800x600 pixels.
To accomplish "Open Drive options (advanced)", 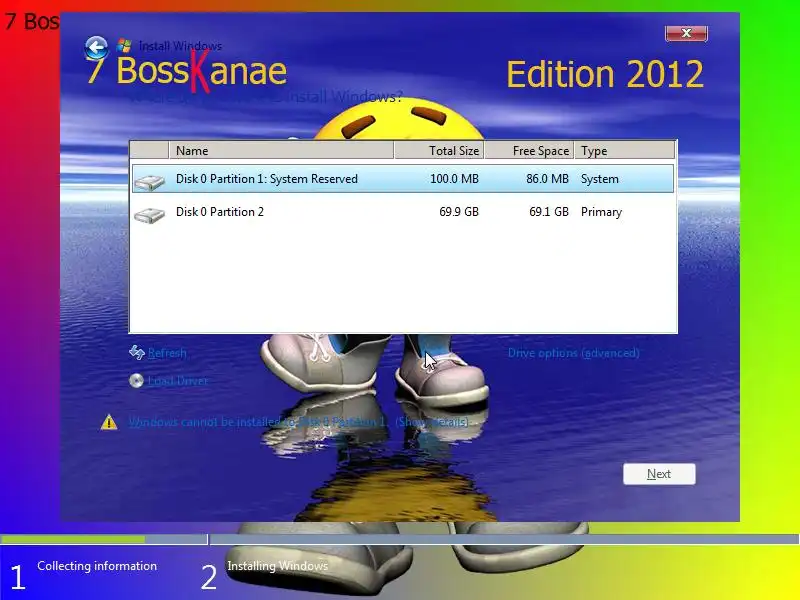I will 573,353.
